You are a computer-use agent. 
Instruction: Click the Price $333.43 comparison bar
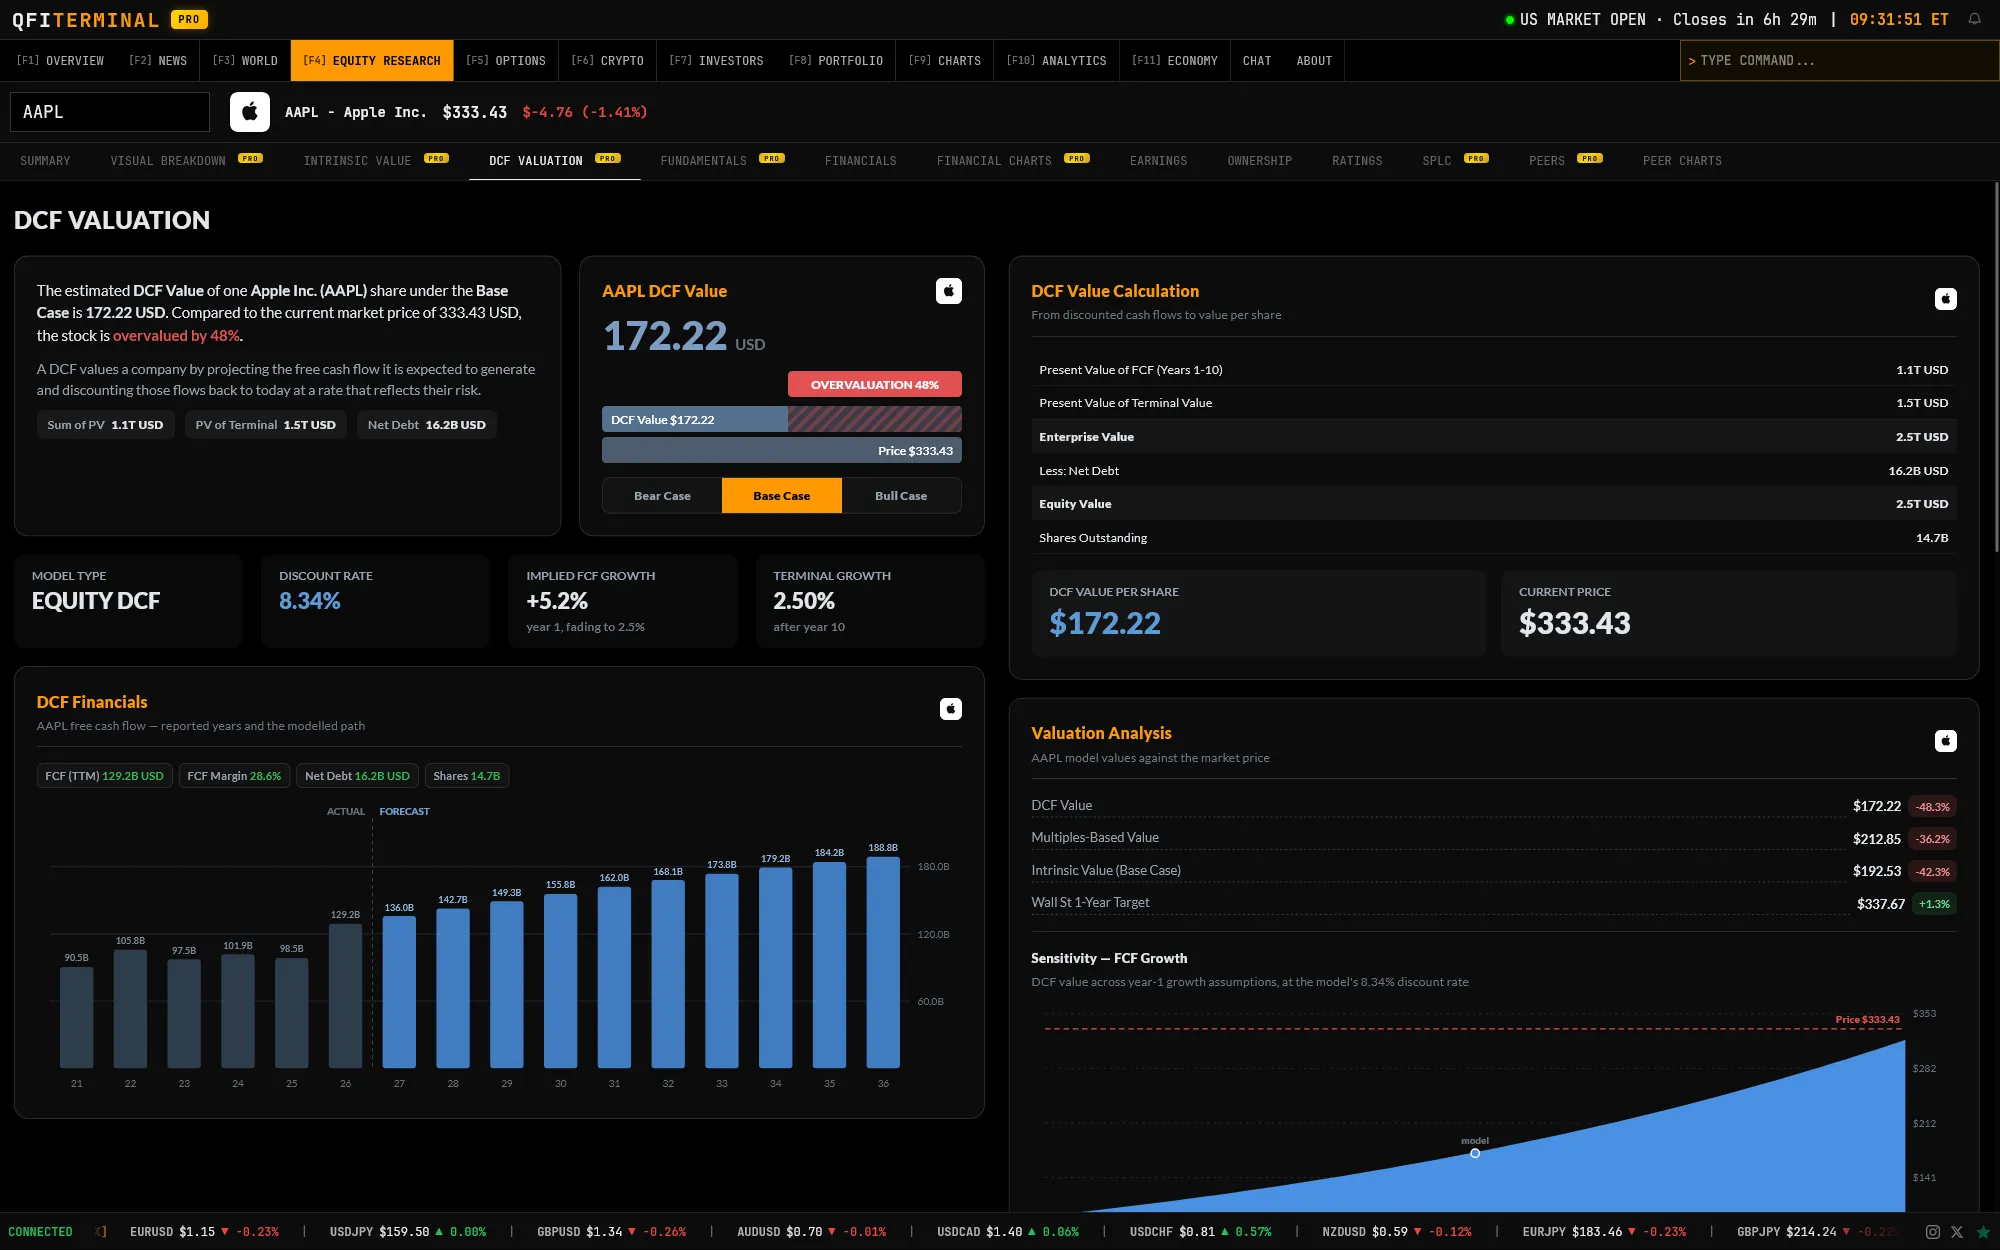tap(782, 451)
